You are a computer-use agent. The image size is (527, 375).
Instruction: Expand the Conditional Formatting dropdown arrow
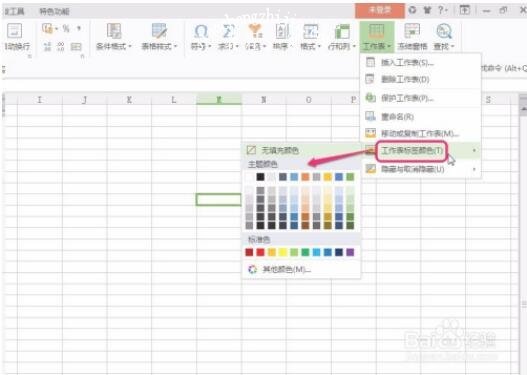130,46
